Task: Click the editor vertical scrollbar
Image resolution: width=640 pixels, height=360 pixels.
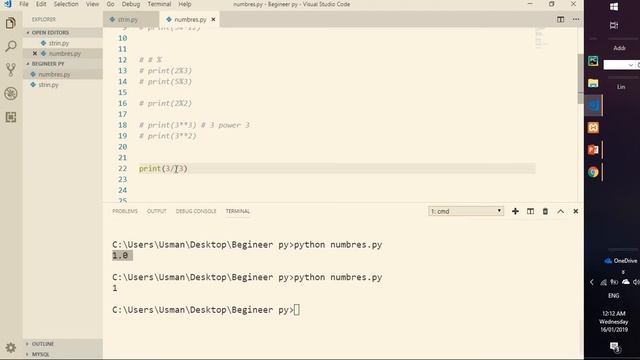Action: 580,78
